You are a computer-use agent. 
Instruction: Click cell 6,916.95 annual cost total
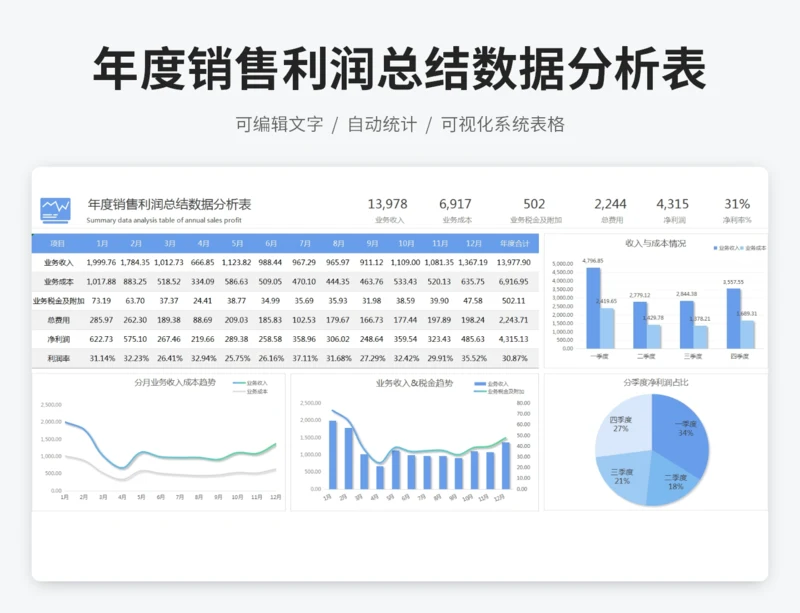pyautogui.click(x=514, y=282)
